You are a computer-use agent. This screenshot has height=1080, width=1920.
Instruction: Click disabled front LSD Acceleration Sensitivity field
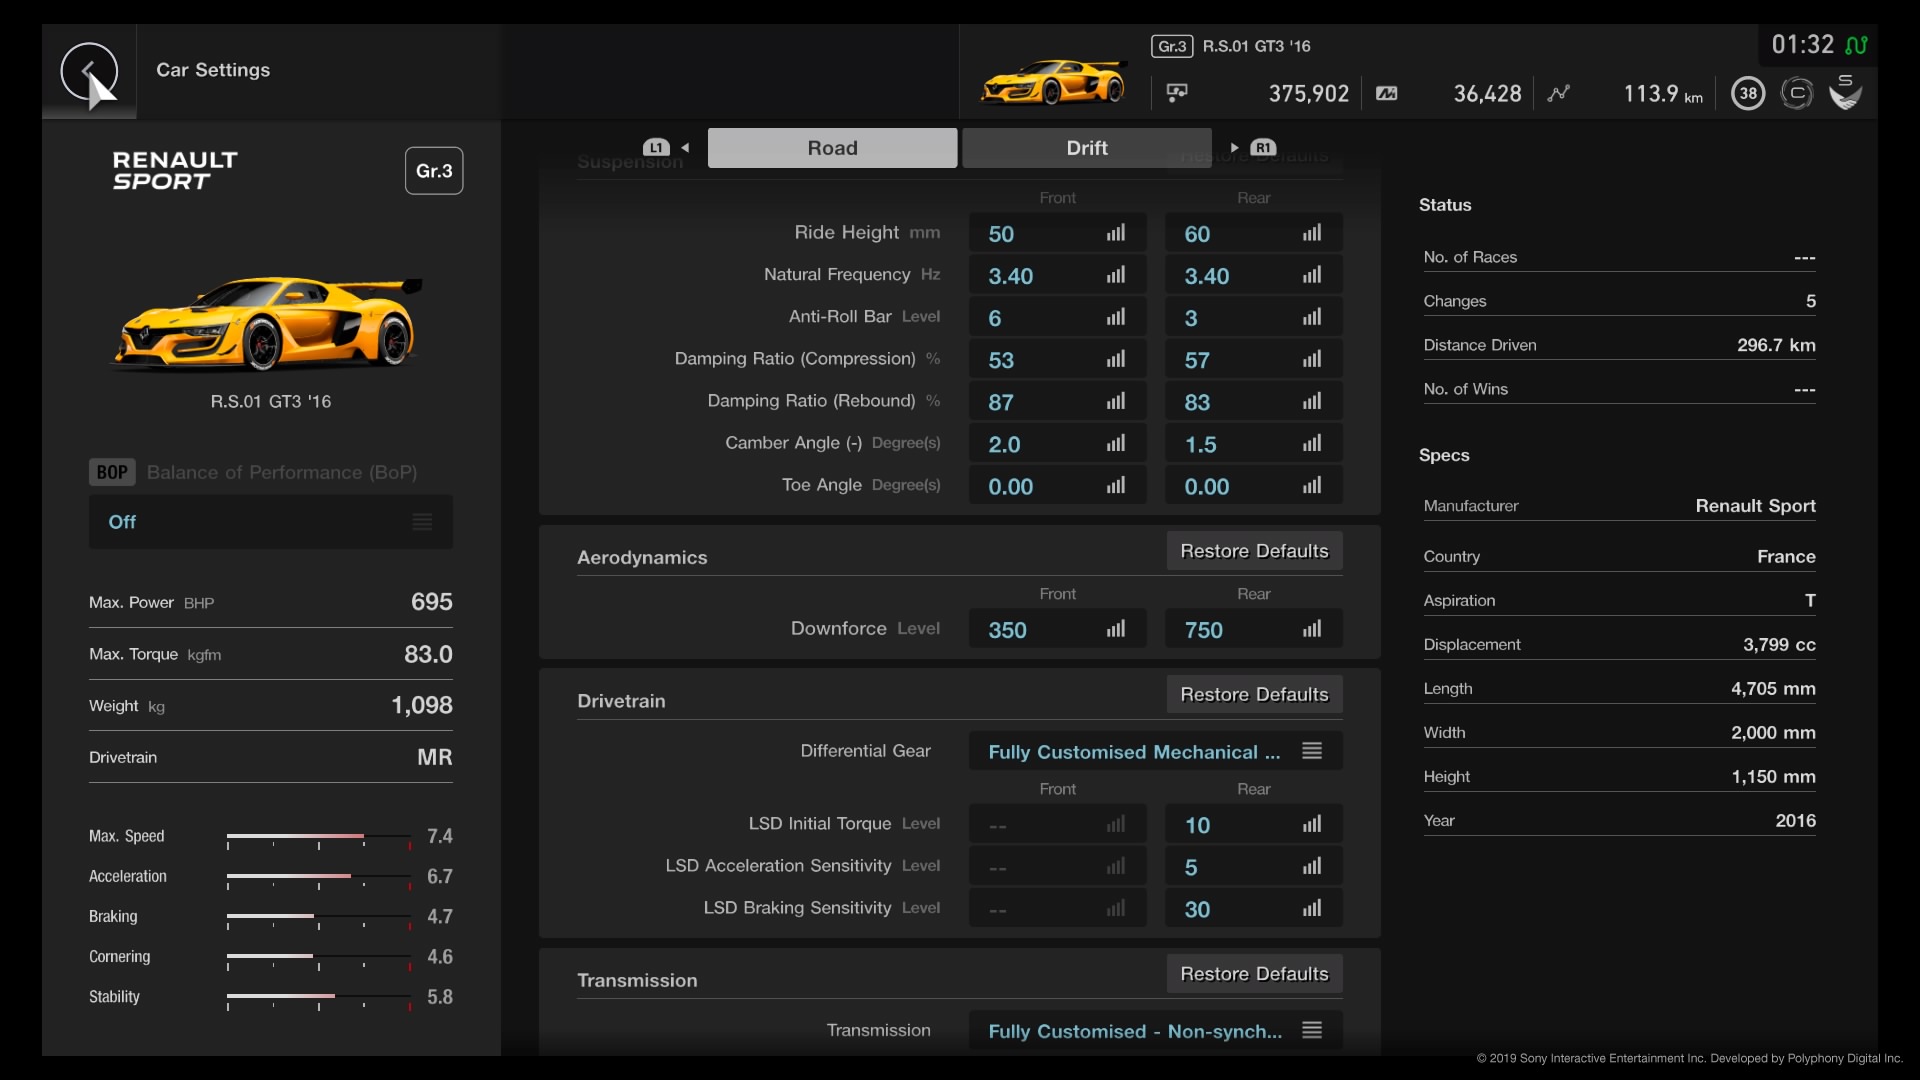(x=1057, y=867)
